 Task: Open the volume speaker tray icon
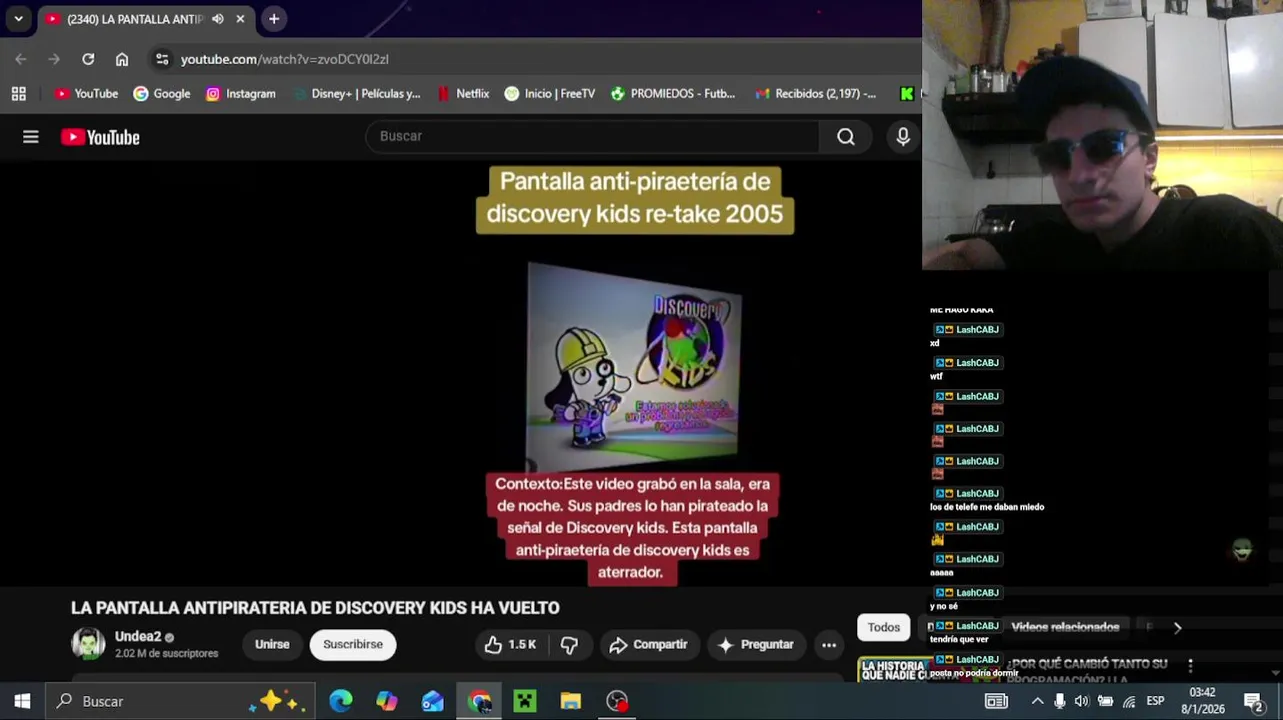(x=1082, y=701)
